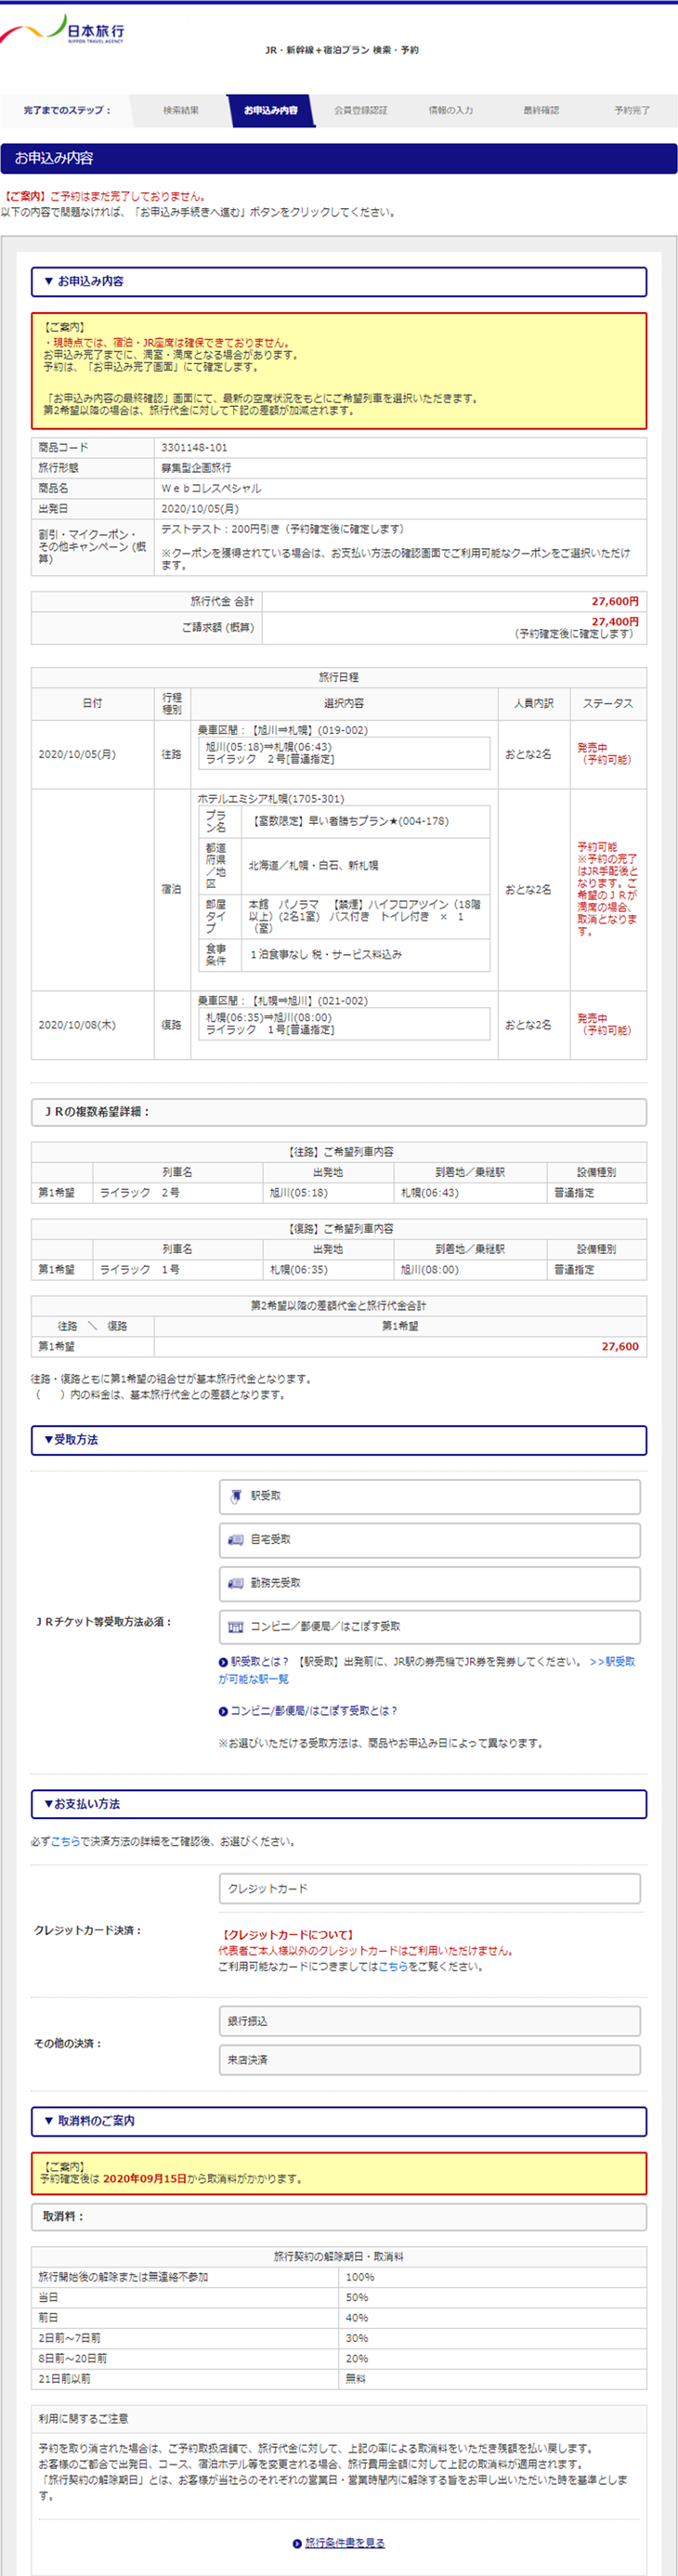
Task: Go to the 検索結果 step tab
Action: tap(181, 111)
